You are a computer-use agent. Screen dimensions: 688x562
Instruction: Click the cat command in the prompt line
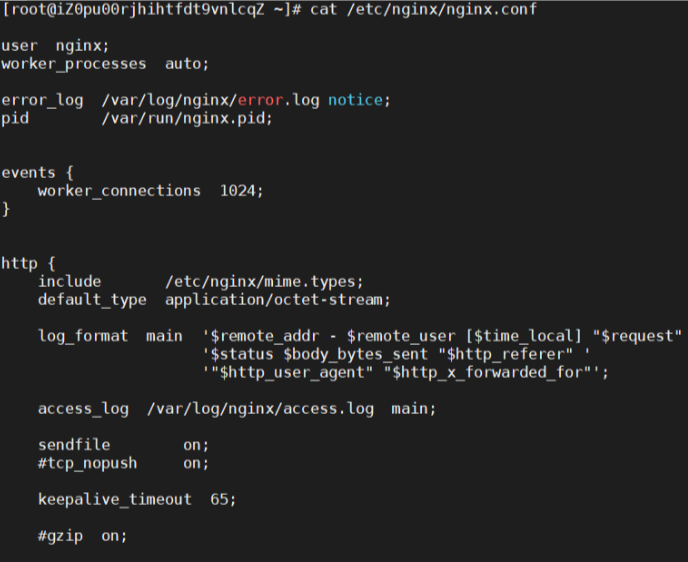click(x=323, y=9)
